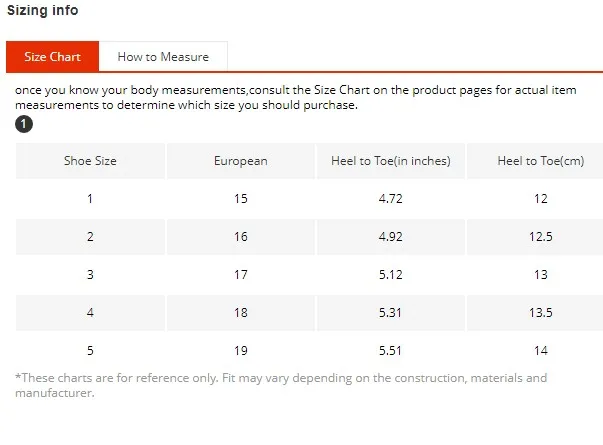The width and height of the screenshot is (603, 445).
Task: Click European size 16 cell
Action: [x=241, y=237]
